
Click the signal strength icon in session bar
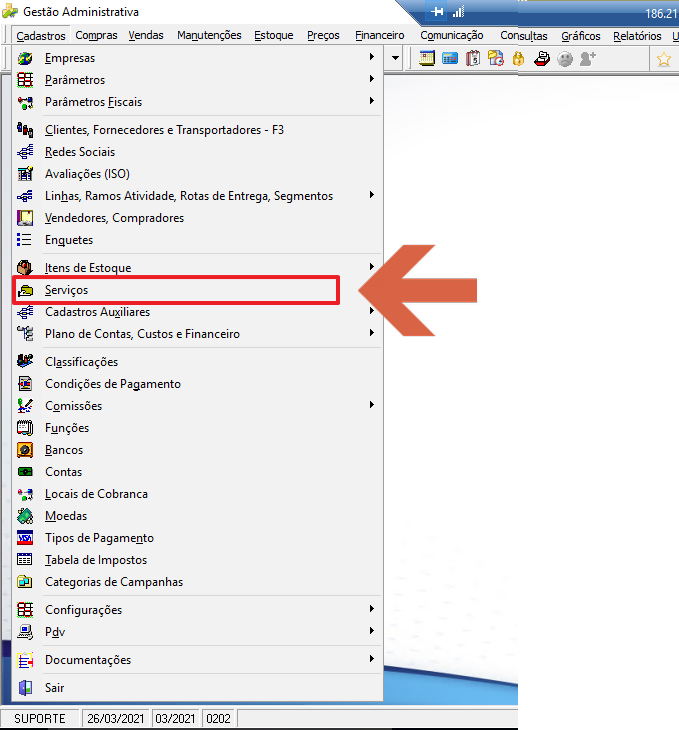(x=459, y=12)
